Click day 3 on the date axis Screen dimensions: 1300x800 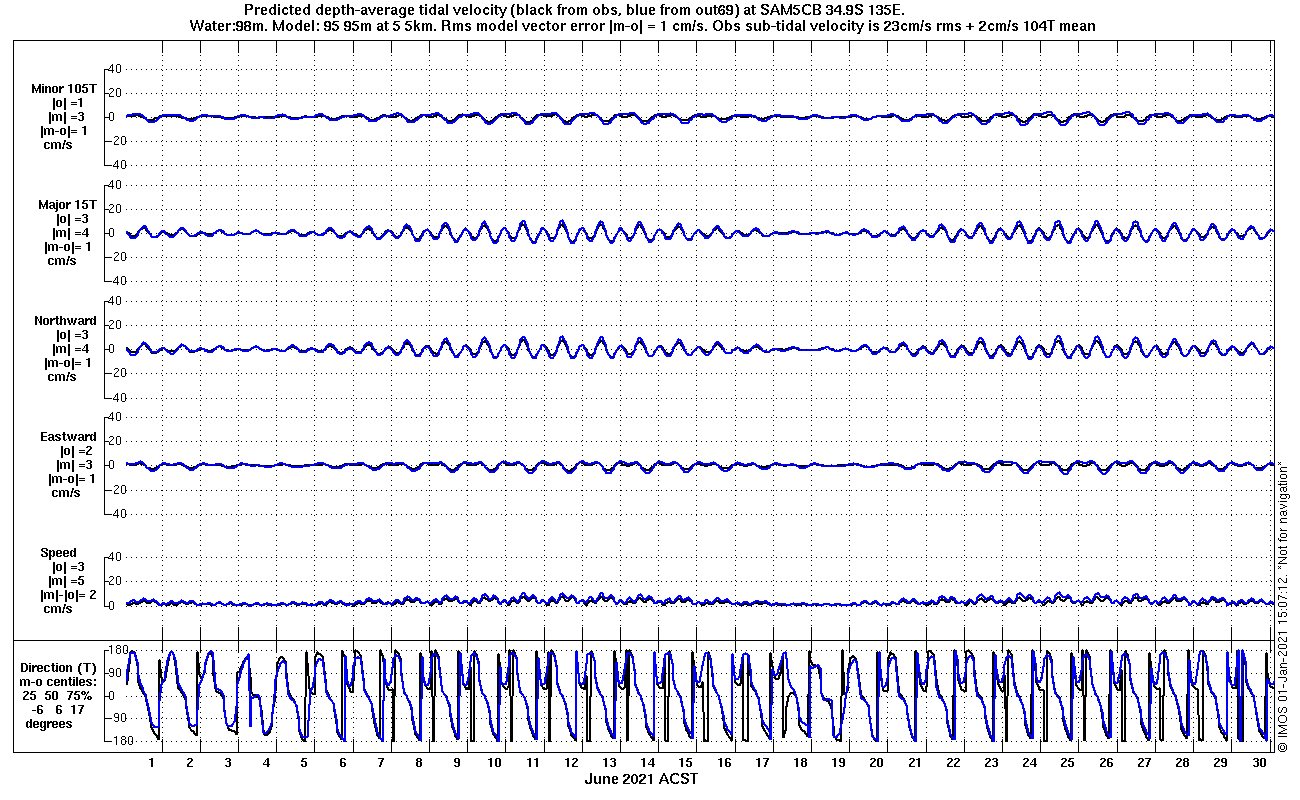point(228,762)
